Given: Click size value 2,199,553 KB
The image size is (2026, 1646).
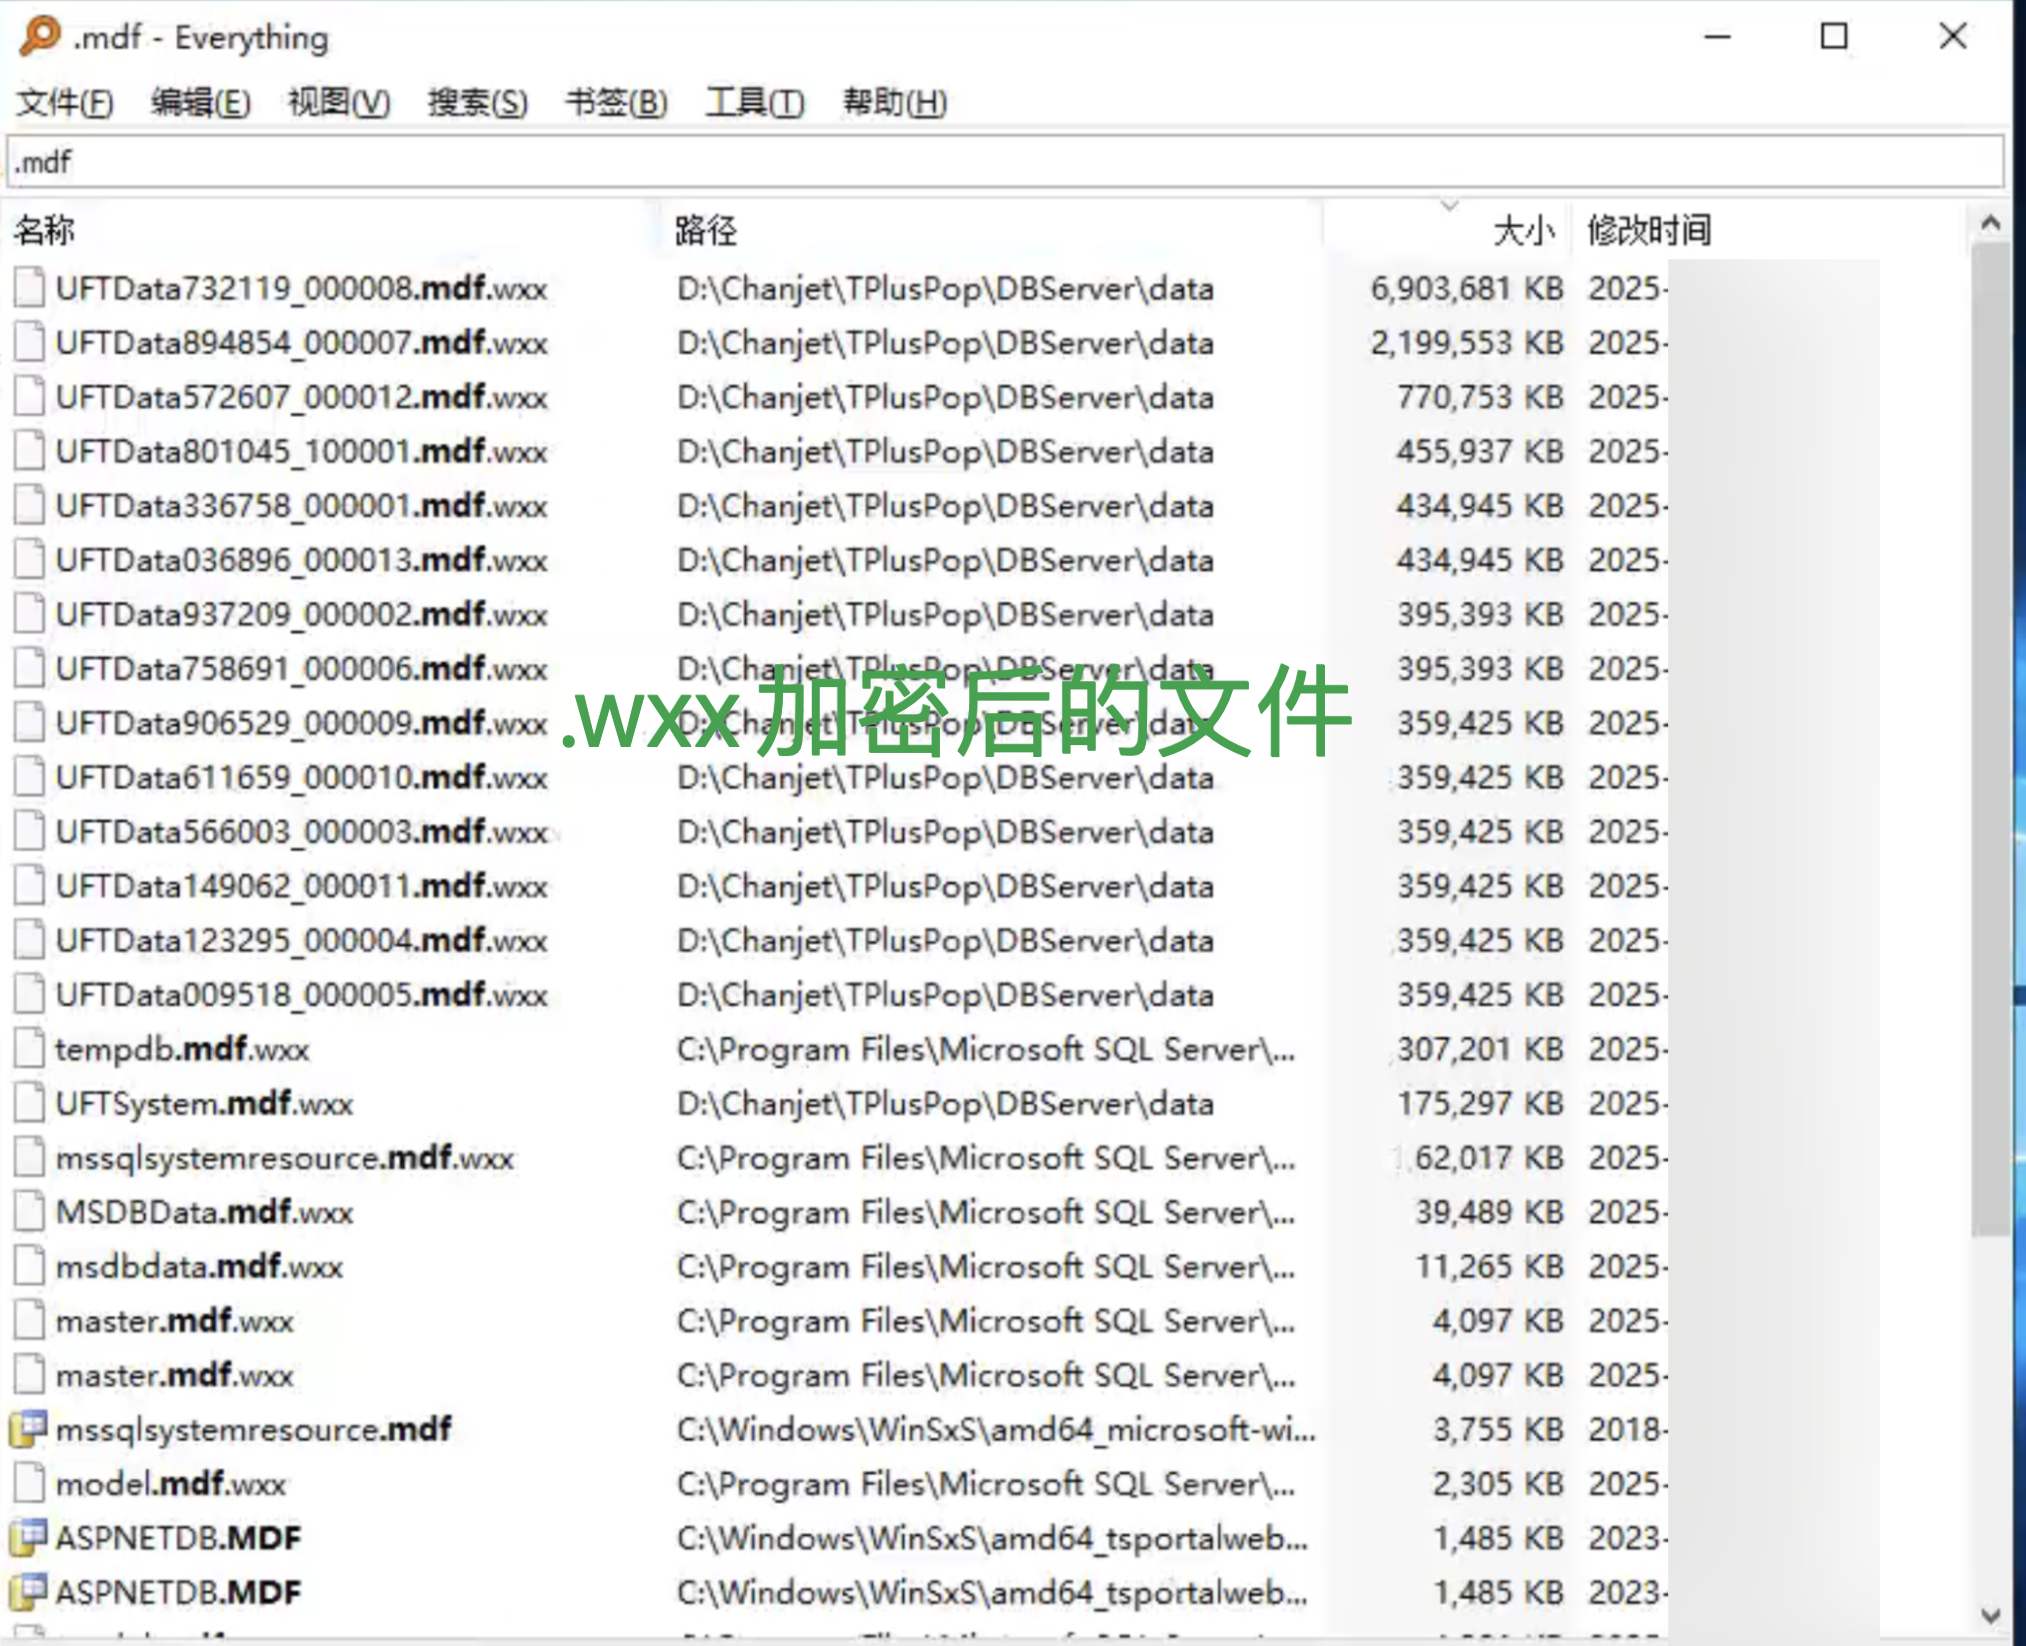Looking at the screenshot, I should [x=1466, y=343].
